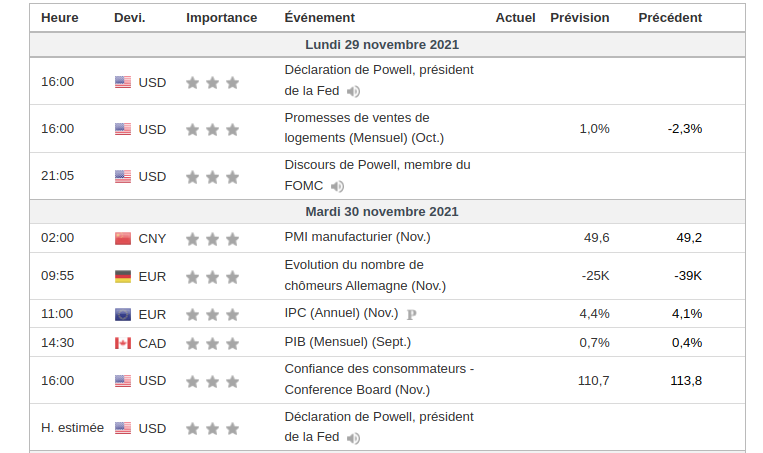Viewport: 763px width, 453px height.
Task: Click speaker icon in Monday 16:00 Powell declaration row
Action: tap(353, 92)
